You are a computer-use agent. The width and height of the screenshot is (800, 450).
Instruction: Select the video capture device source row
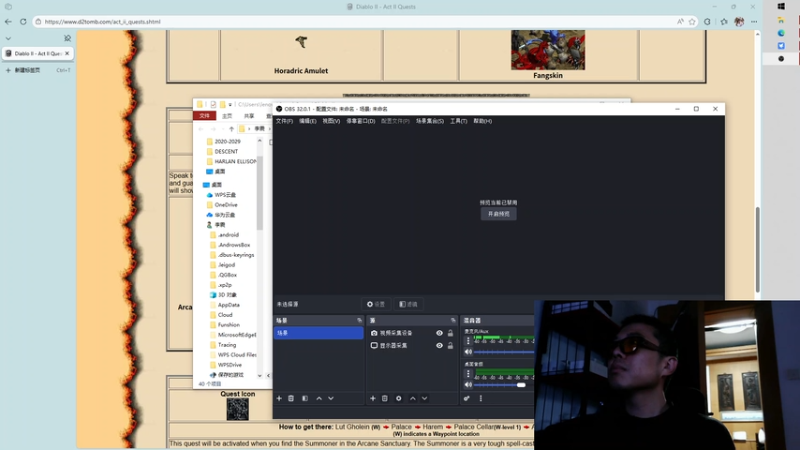click(412, 333)
